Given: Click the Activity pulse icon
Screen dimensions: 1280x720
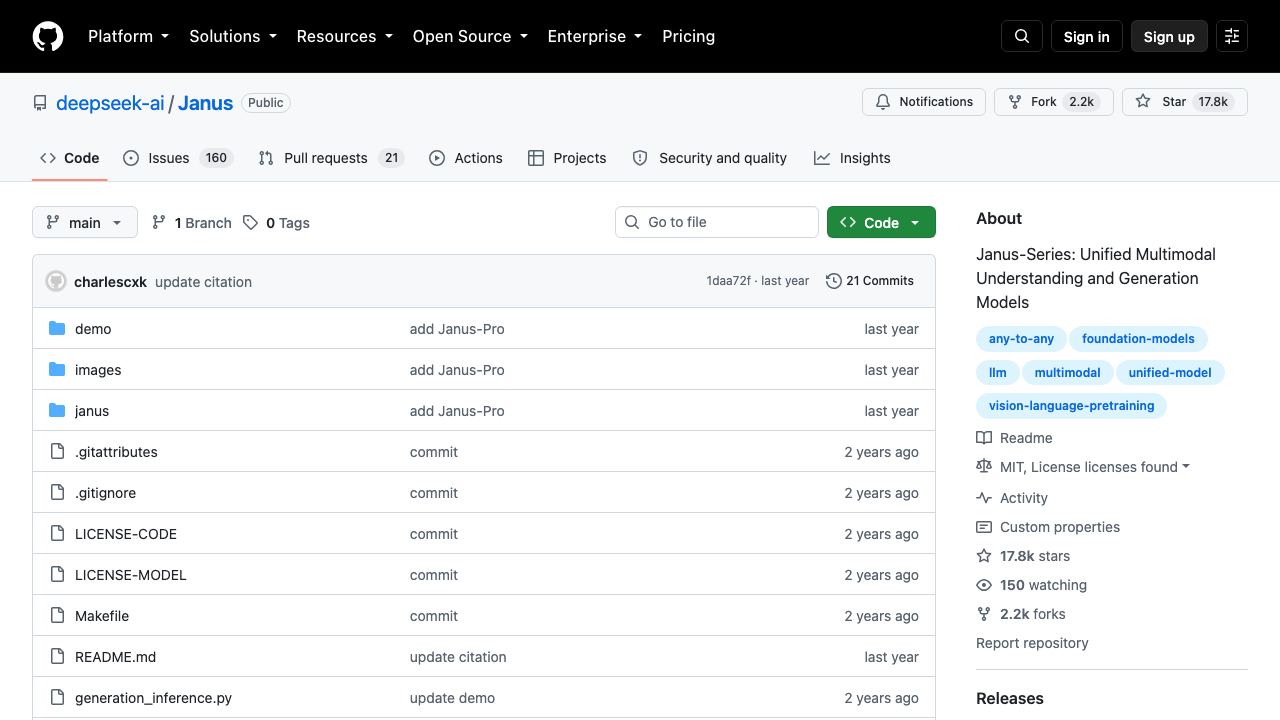Looking at the screenshot, I should click(x=984, y=498).
